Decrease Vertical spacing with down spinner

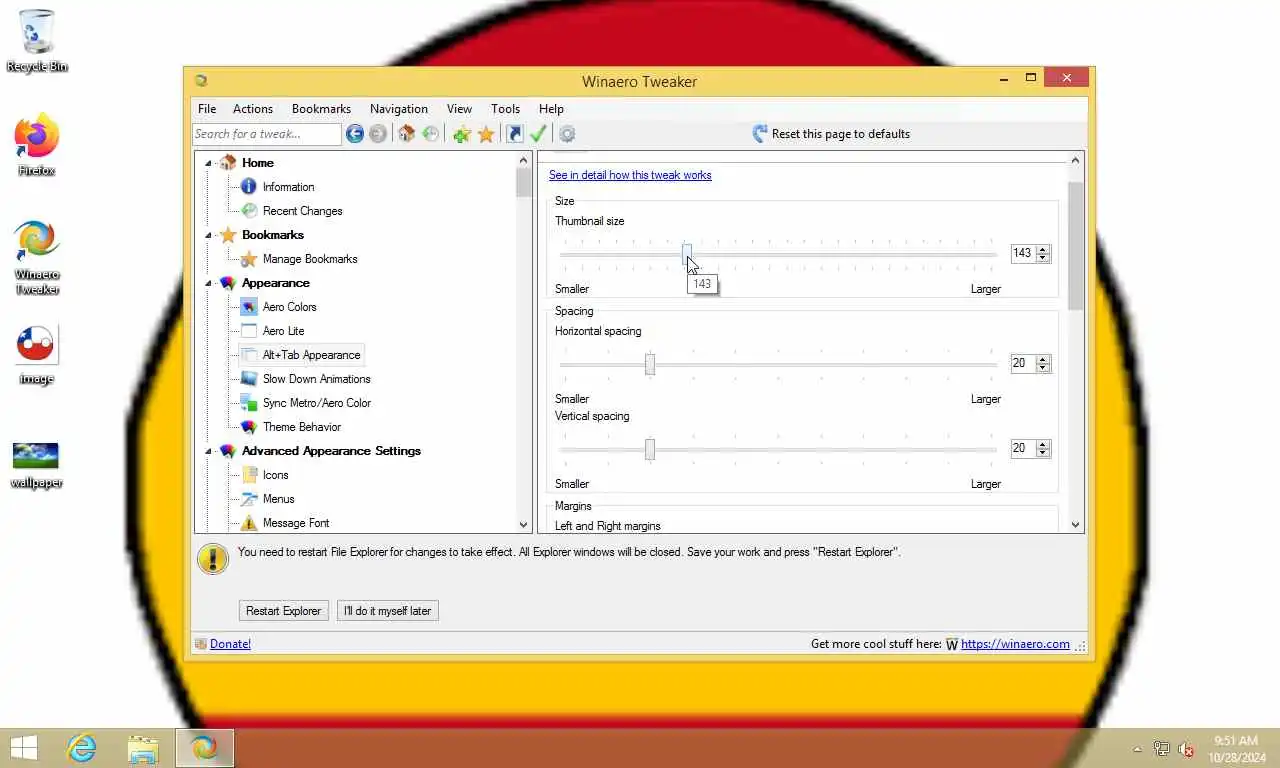[1043, 453]
